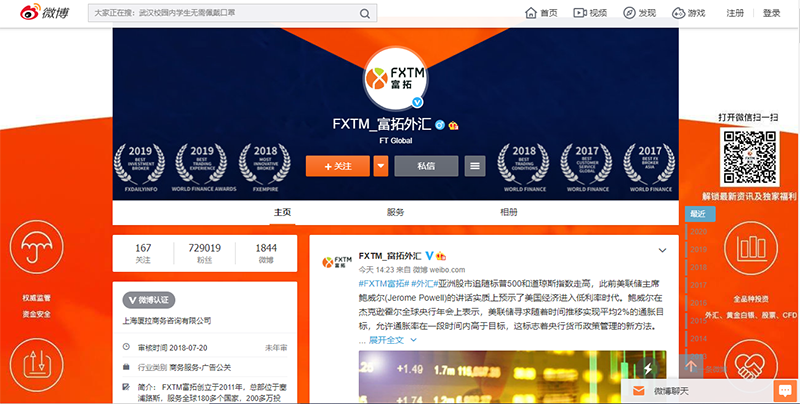Click the blue verified badge on avatar
Screen dimensions: 800x404
pyautogui.click(x=418, y=103)
